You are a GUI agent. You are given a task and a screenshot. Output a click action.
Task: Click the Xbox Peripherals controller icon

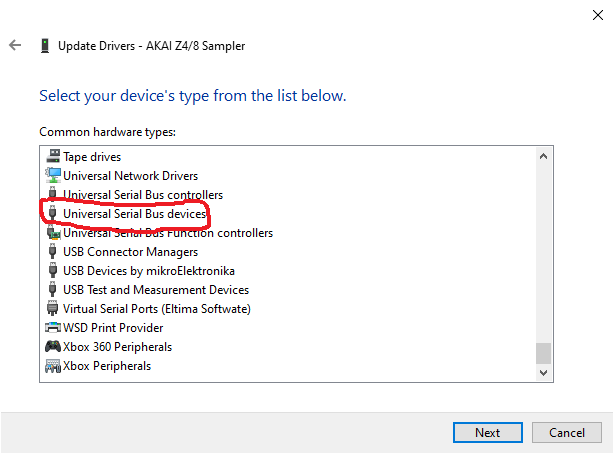[x=53, y=365]
